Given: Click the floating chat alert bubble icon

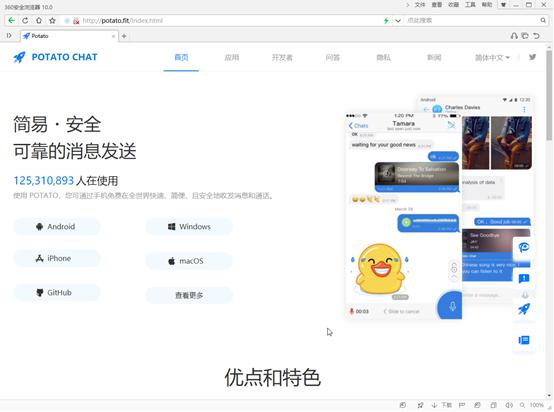Looking at the screenshot, I should [x=524, y=278].
